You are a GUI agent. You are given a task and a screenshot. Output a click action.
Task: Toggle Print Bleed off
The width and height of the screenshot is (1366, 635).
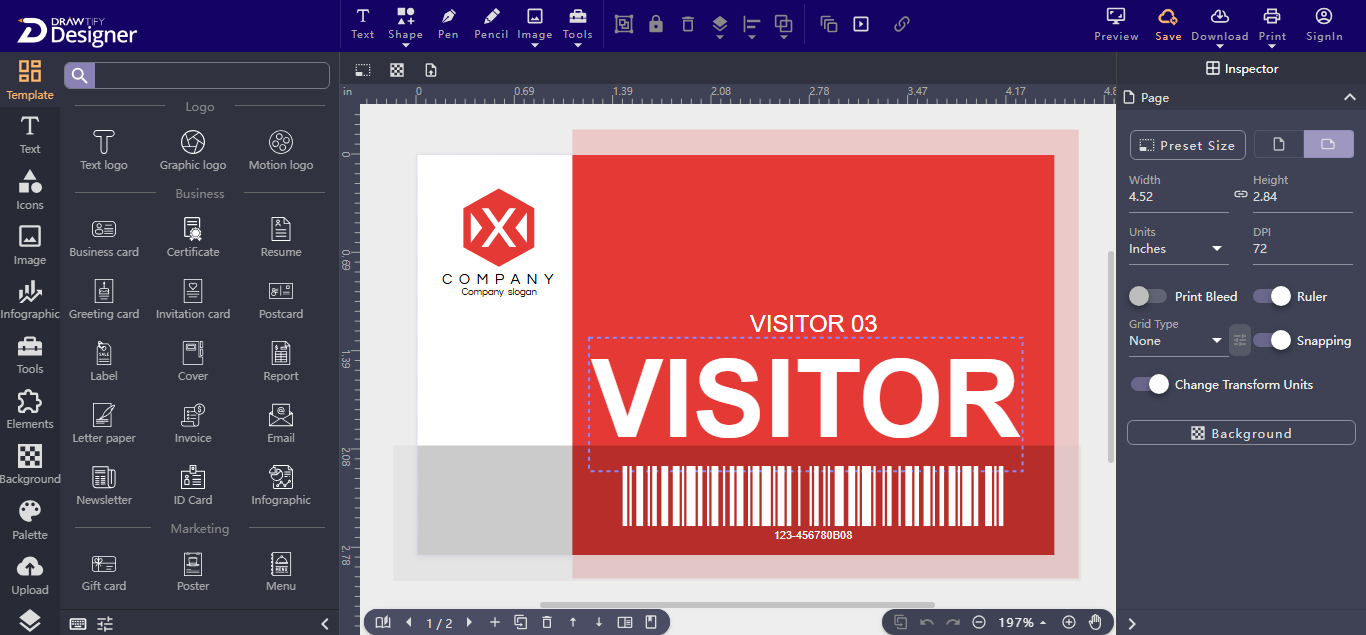pos(1147,296)
